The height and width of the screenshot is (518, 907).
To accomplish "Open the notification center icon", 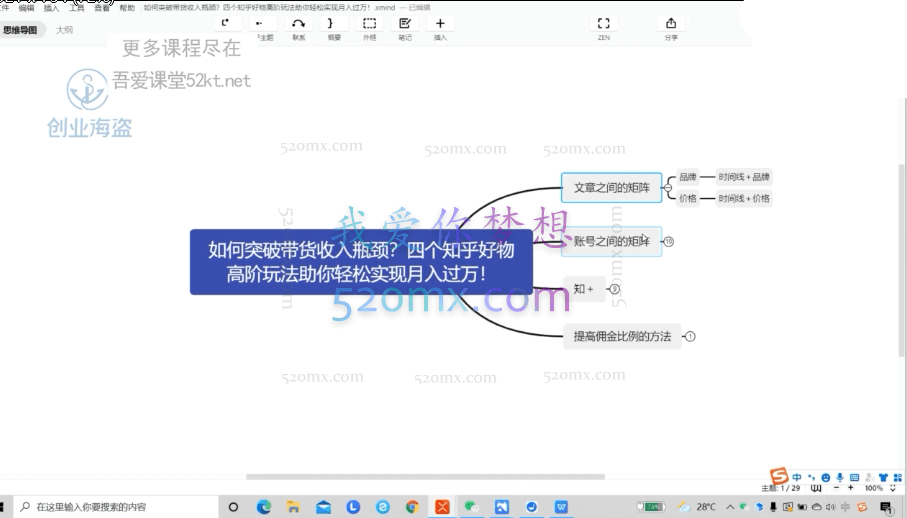I will 887,508.
